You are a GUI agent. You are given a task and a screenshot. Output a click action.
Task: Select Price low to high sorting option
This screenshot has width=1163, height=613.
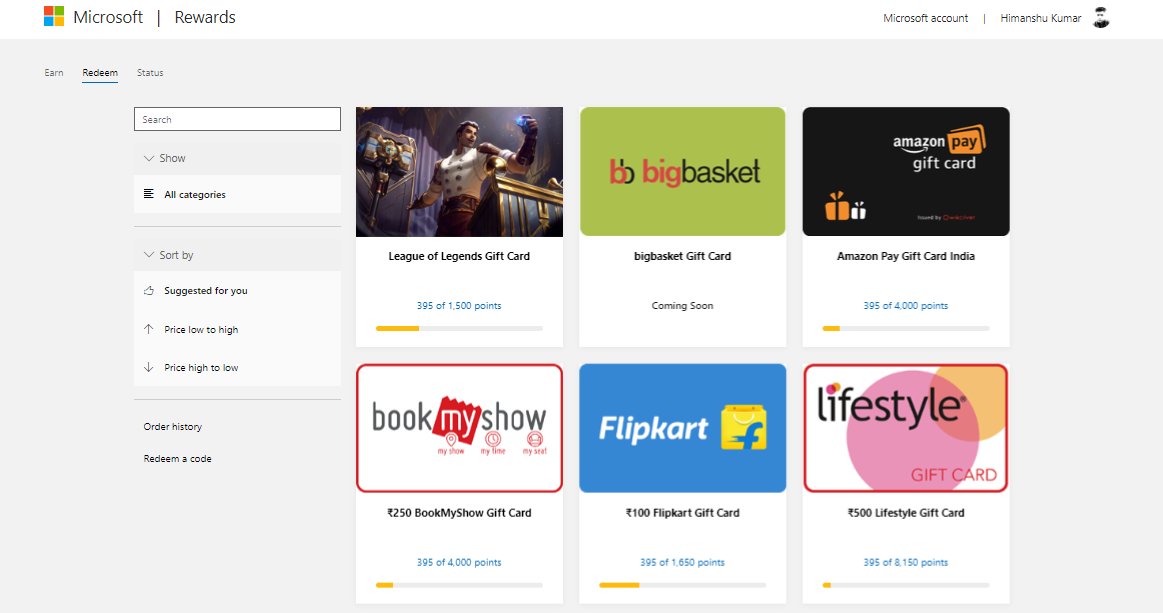(x=201, y=329)
